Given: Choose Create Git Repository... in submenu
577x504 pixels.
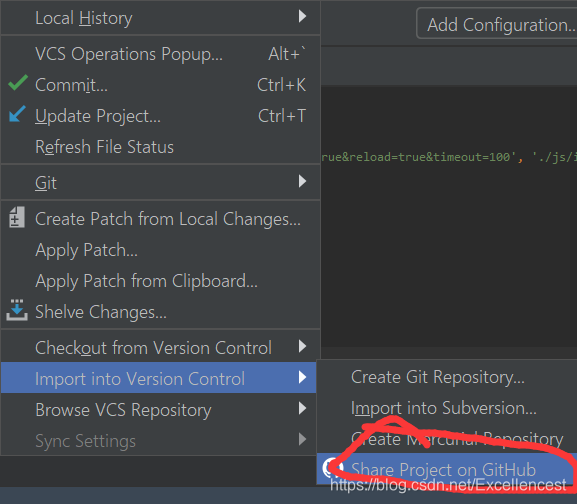Looking at the screenshot, I should tap(447, 377).
